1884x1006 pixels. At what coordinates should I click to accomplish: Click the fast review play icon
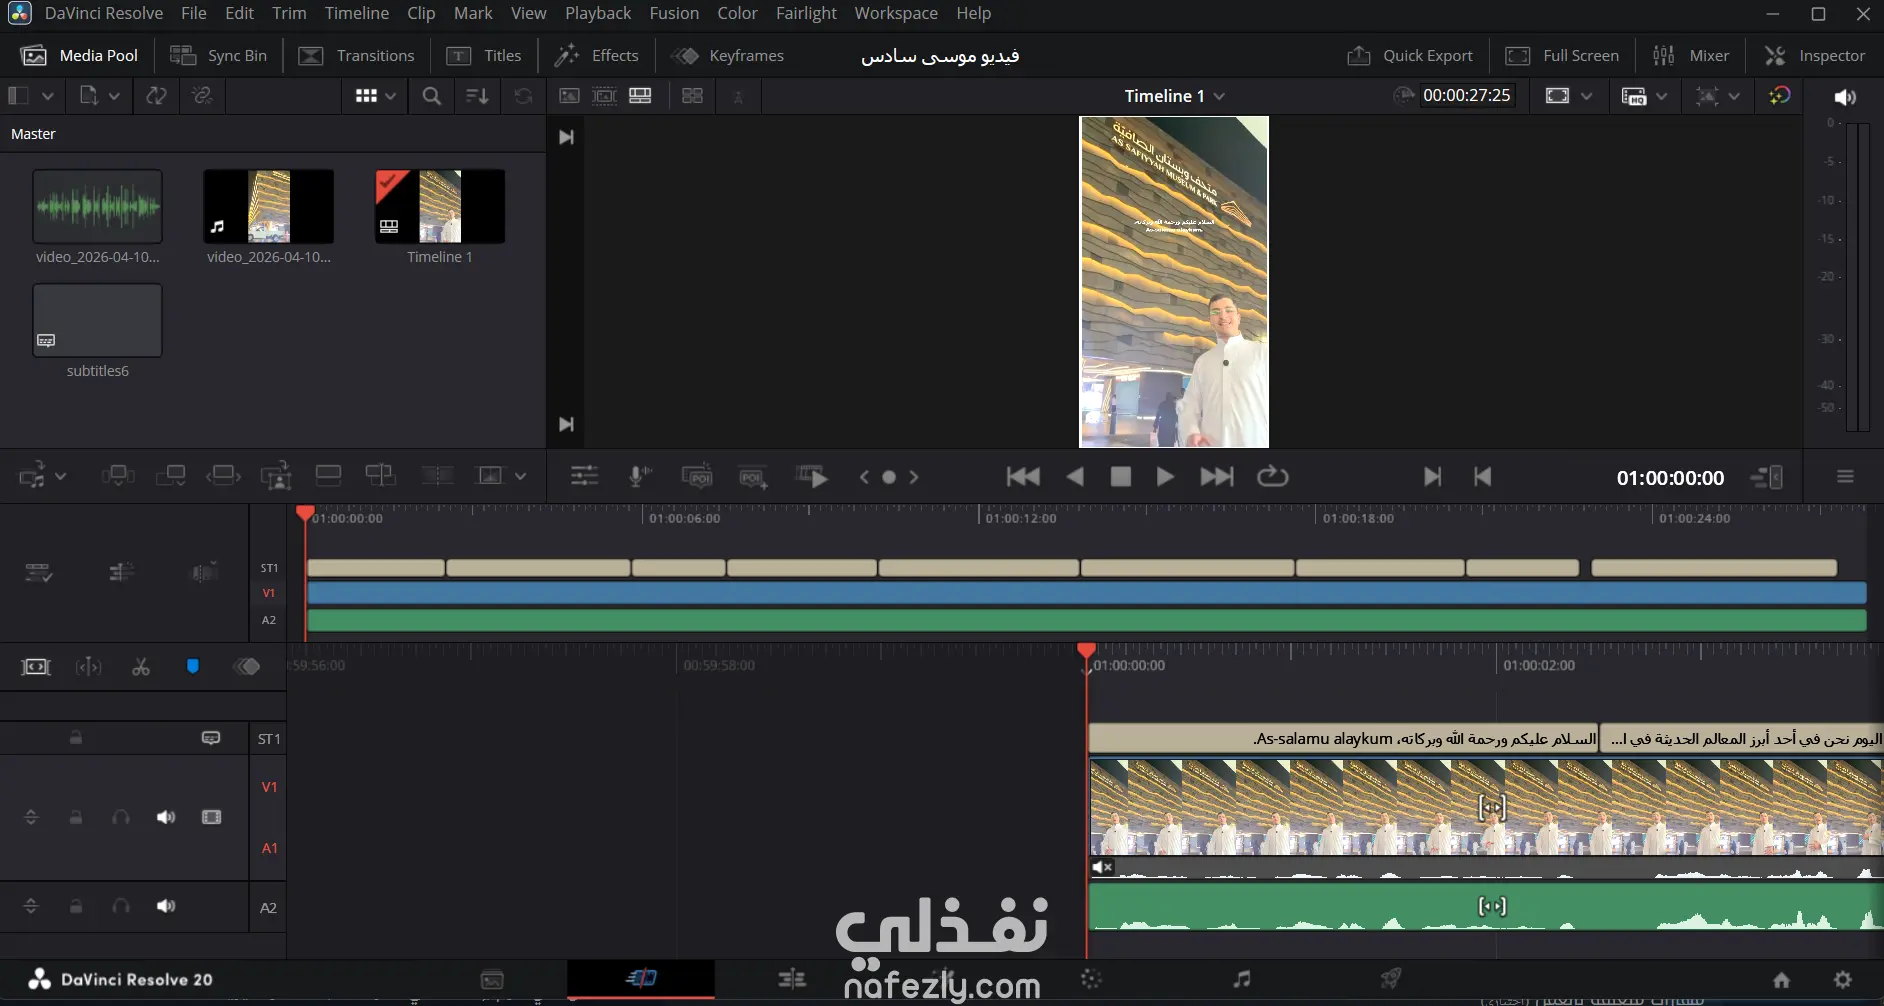point(812,477)
